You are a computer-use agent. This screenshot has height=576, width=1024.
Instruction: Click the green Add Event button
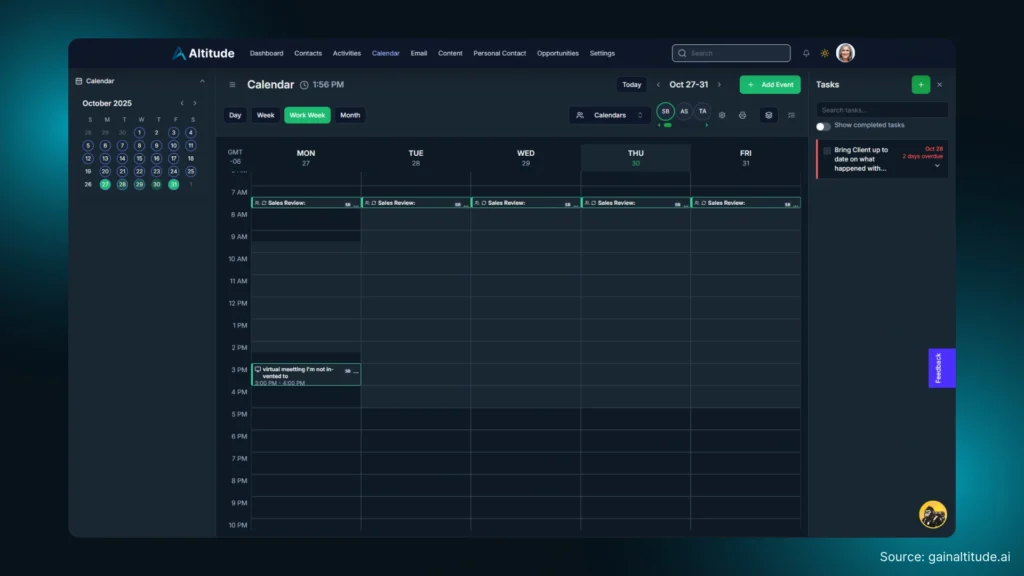(x=770, y=84)
